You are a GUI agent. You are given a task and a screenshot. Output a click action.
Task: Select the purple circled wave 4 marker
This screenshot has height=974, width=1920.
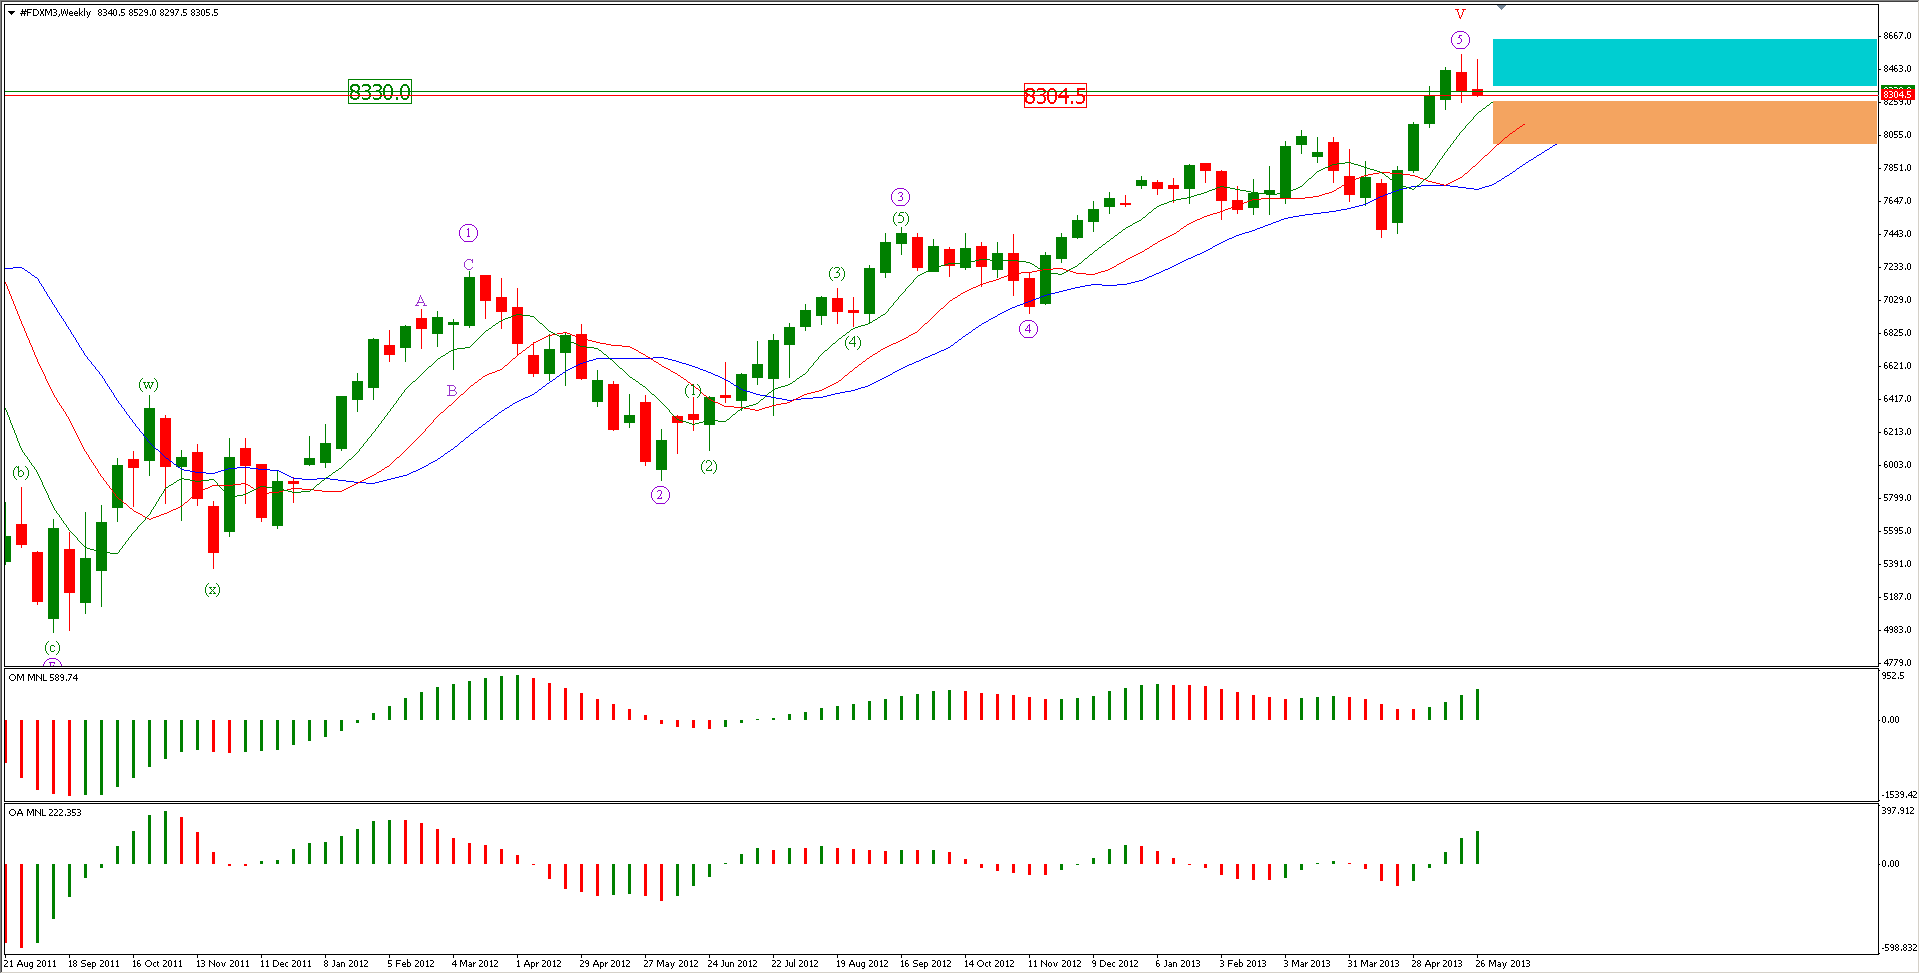(1028, 329)
